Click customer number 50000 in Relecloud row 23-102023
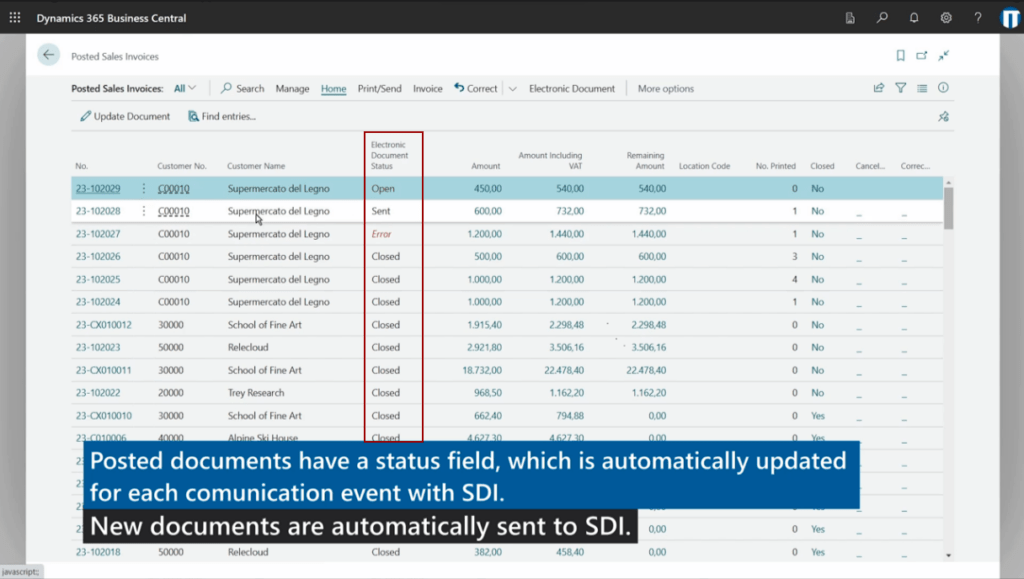 tap(170, 347)
